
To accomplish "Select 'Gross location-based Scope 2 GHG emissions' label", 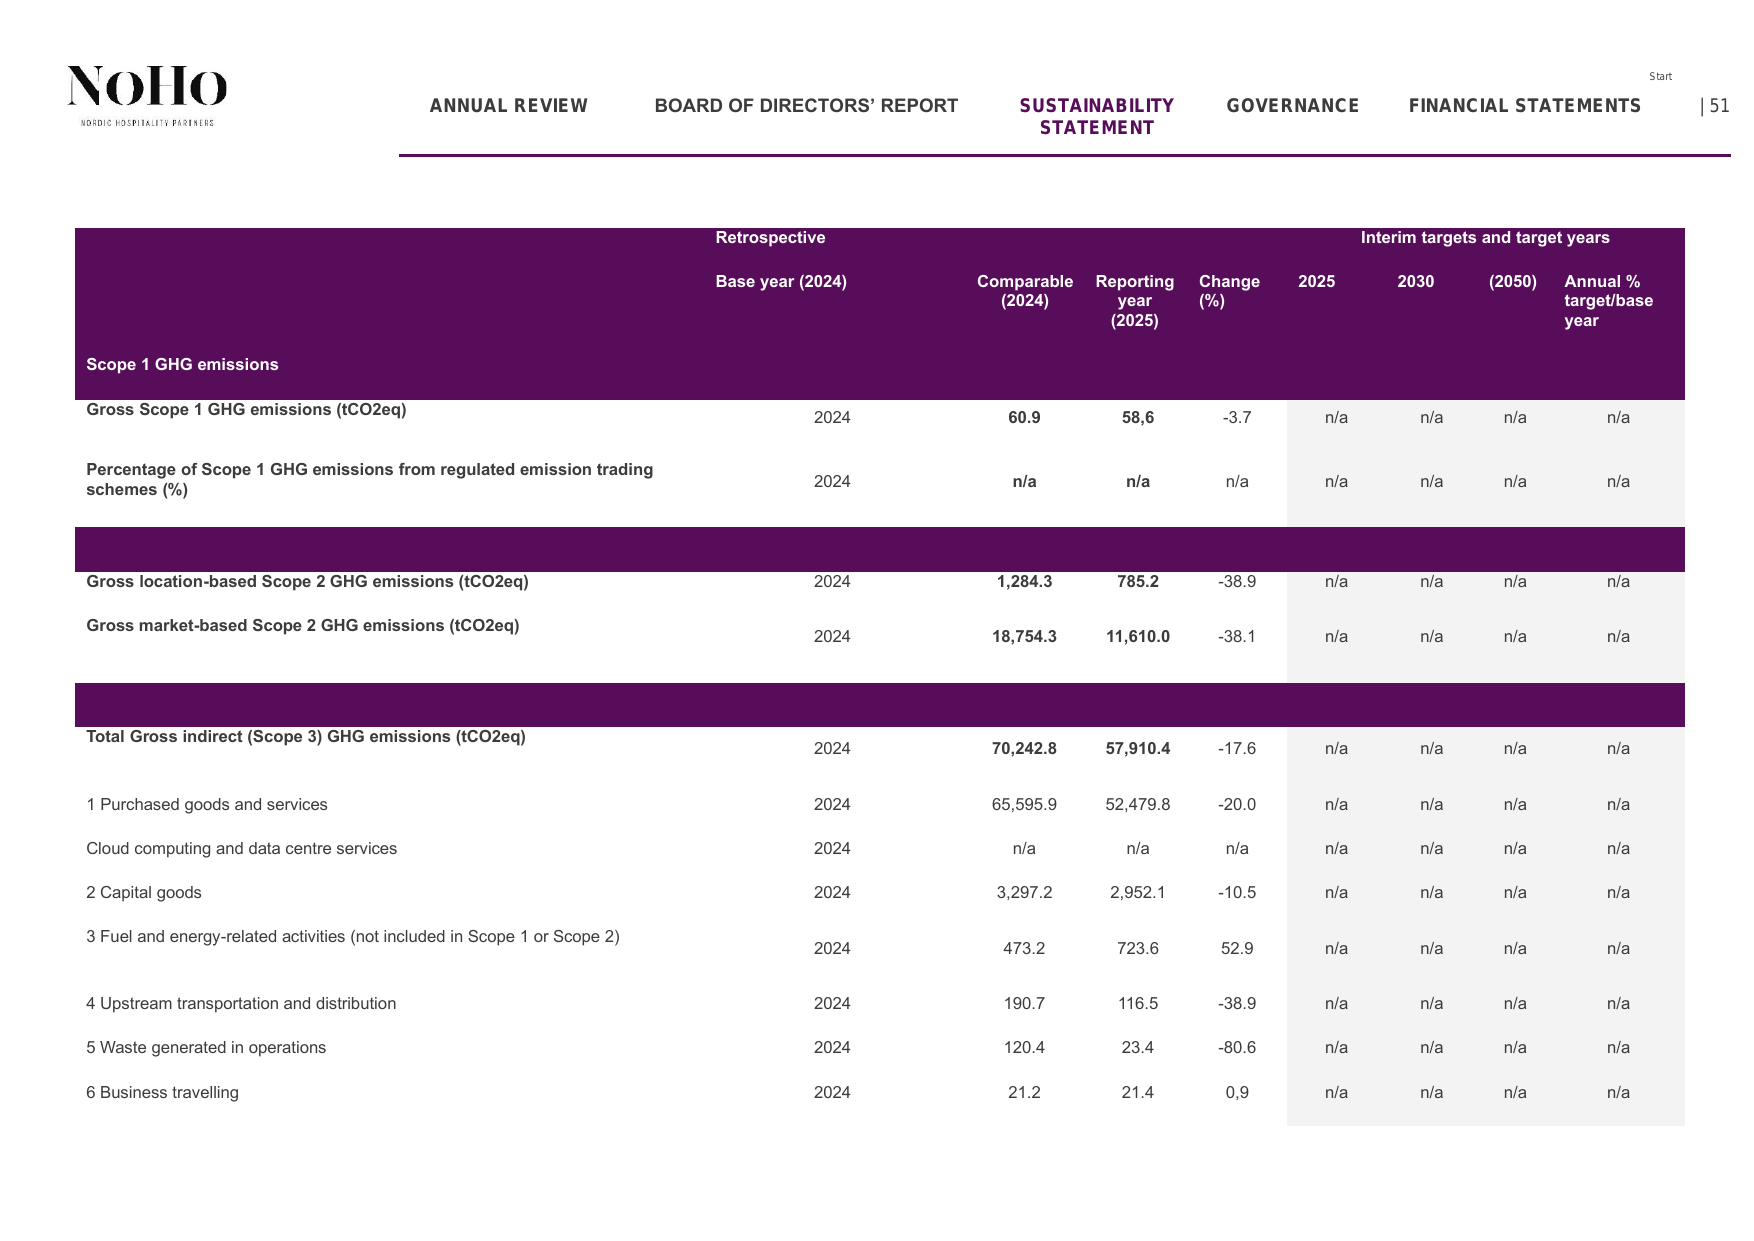I will [x=307, y=582].
